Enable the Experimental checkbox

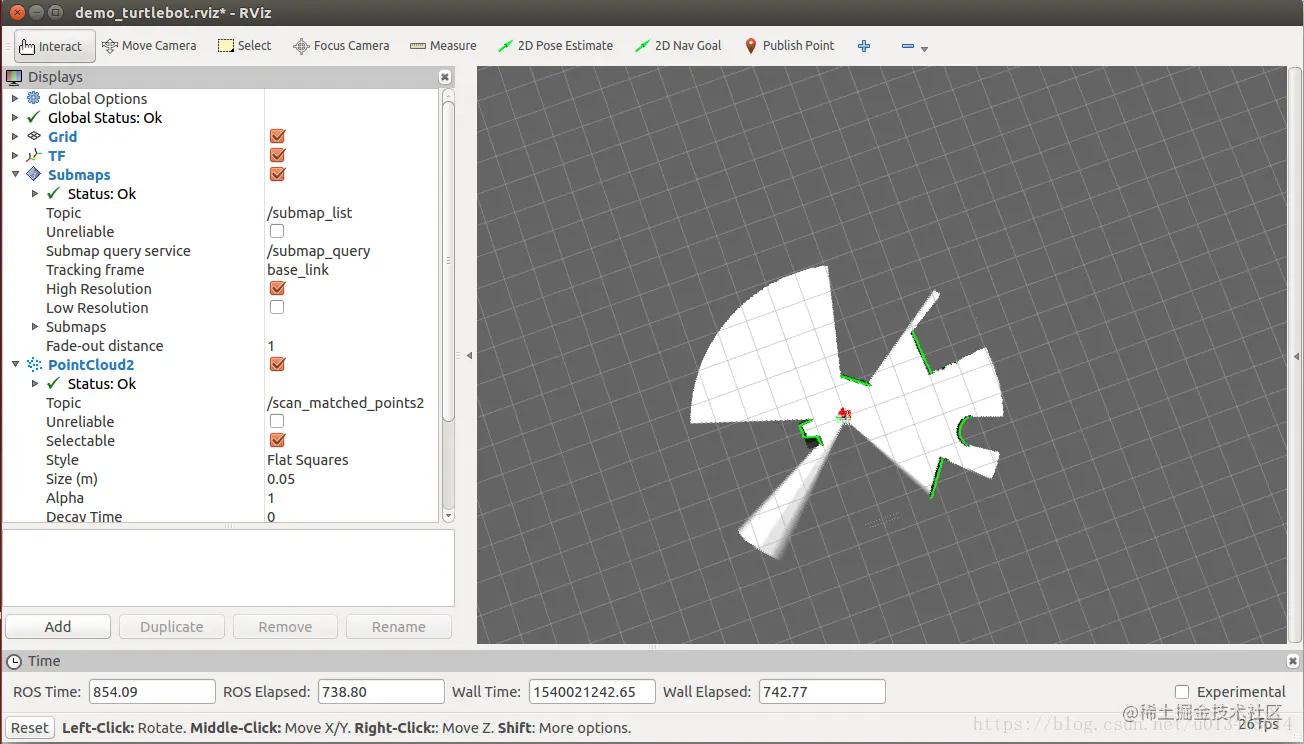1182,692
